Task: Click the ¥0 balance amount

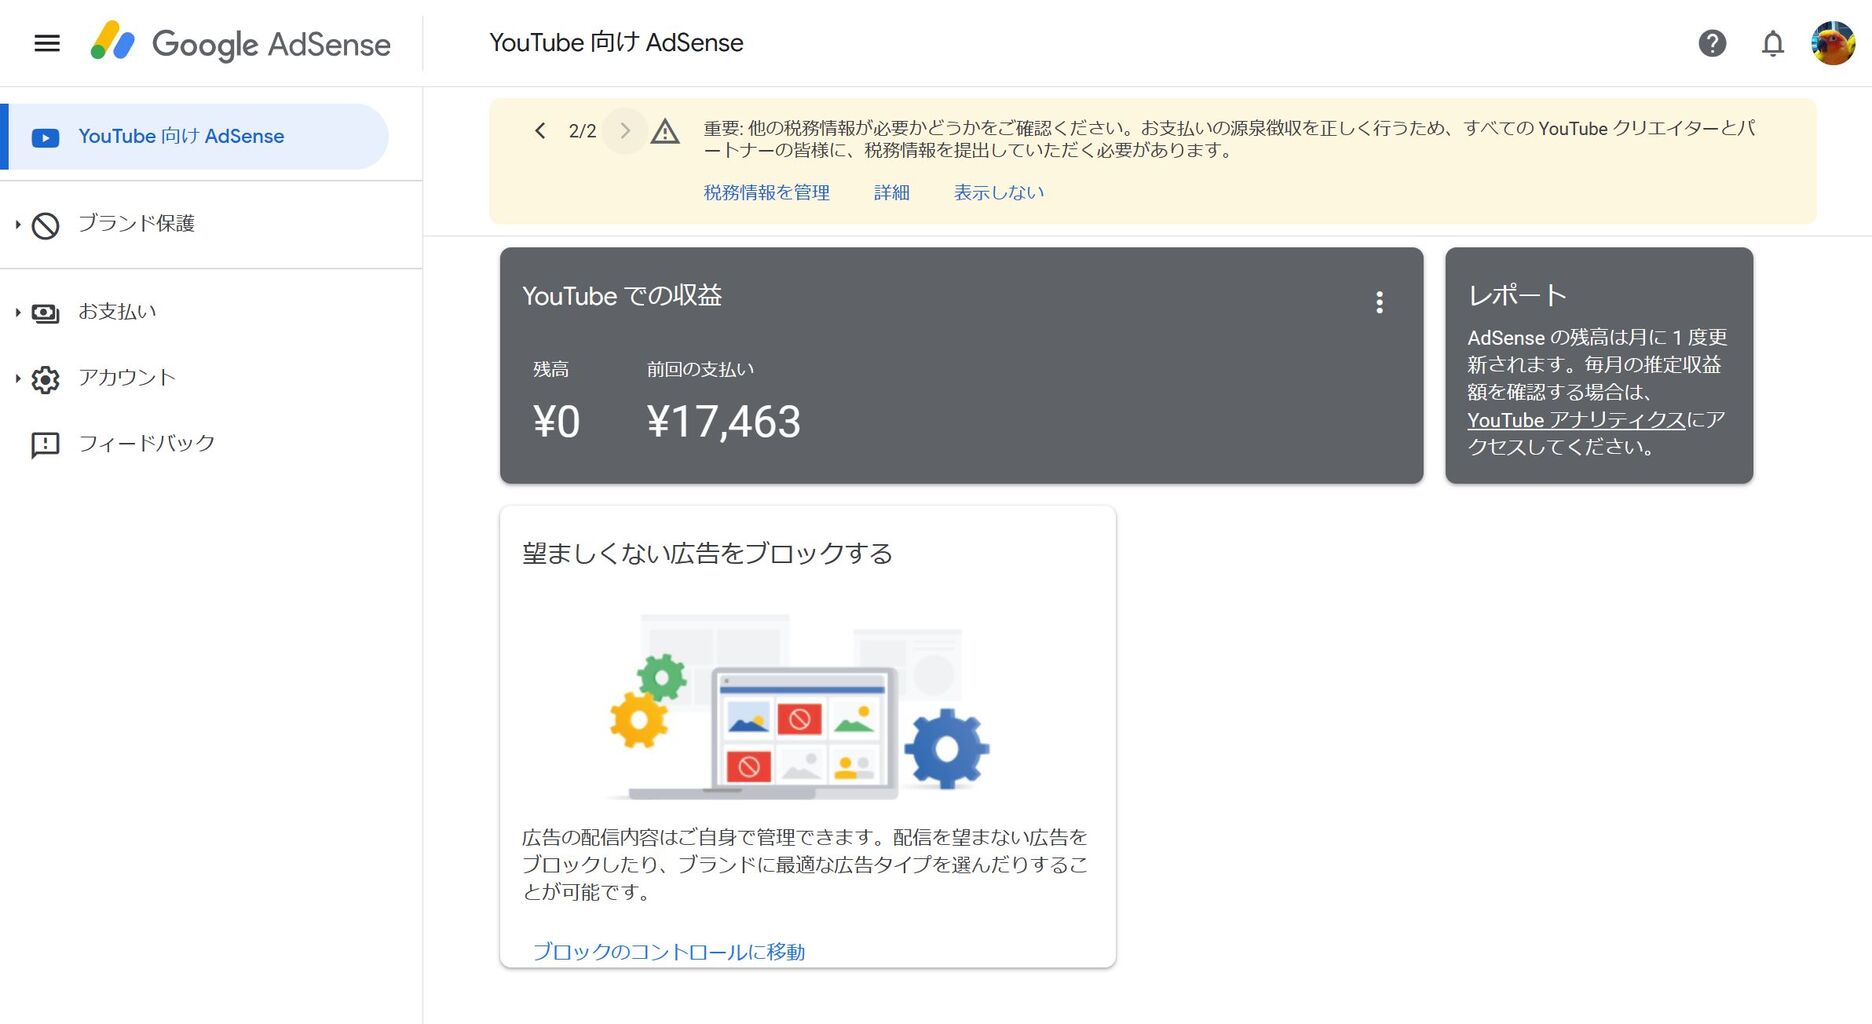Action: 556,421
